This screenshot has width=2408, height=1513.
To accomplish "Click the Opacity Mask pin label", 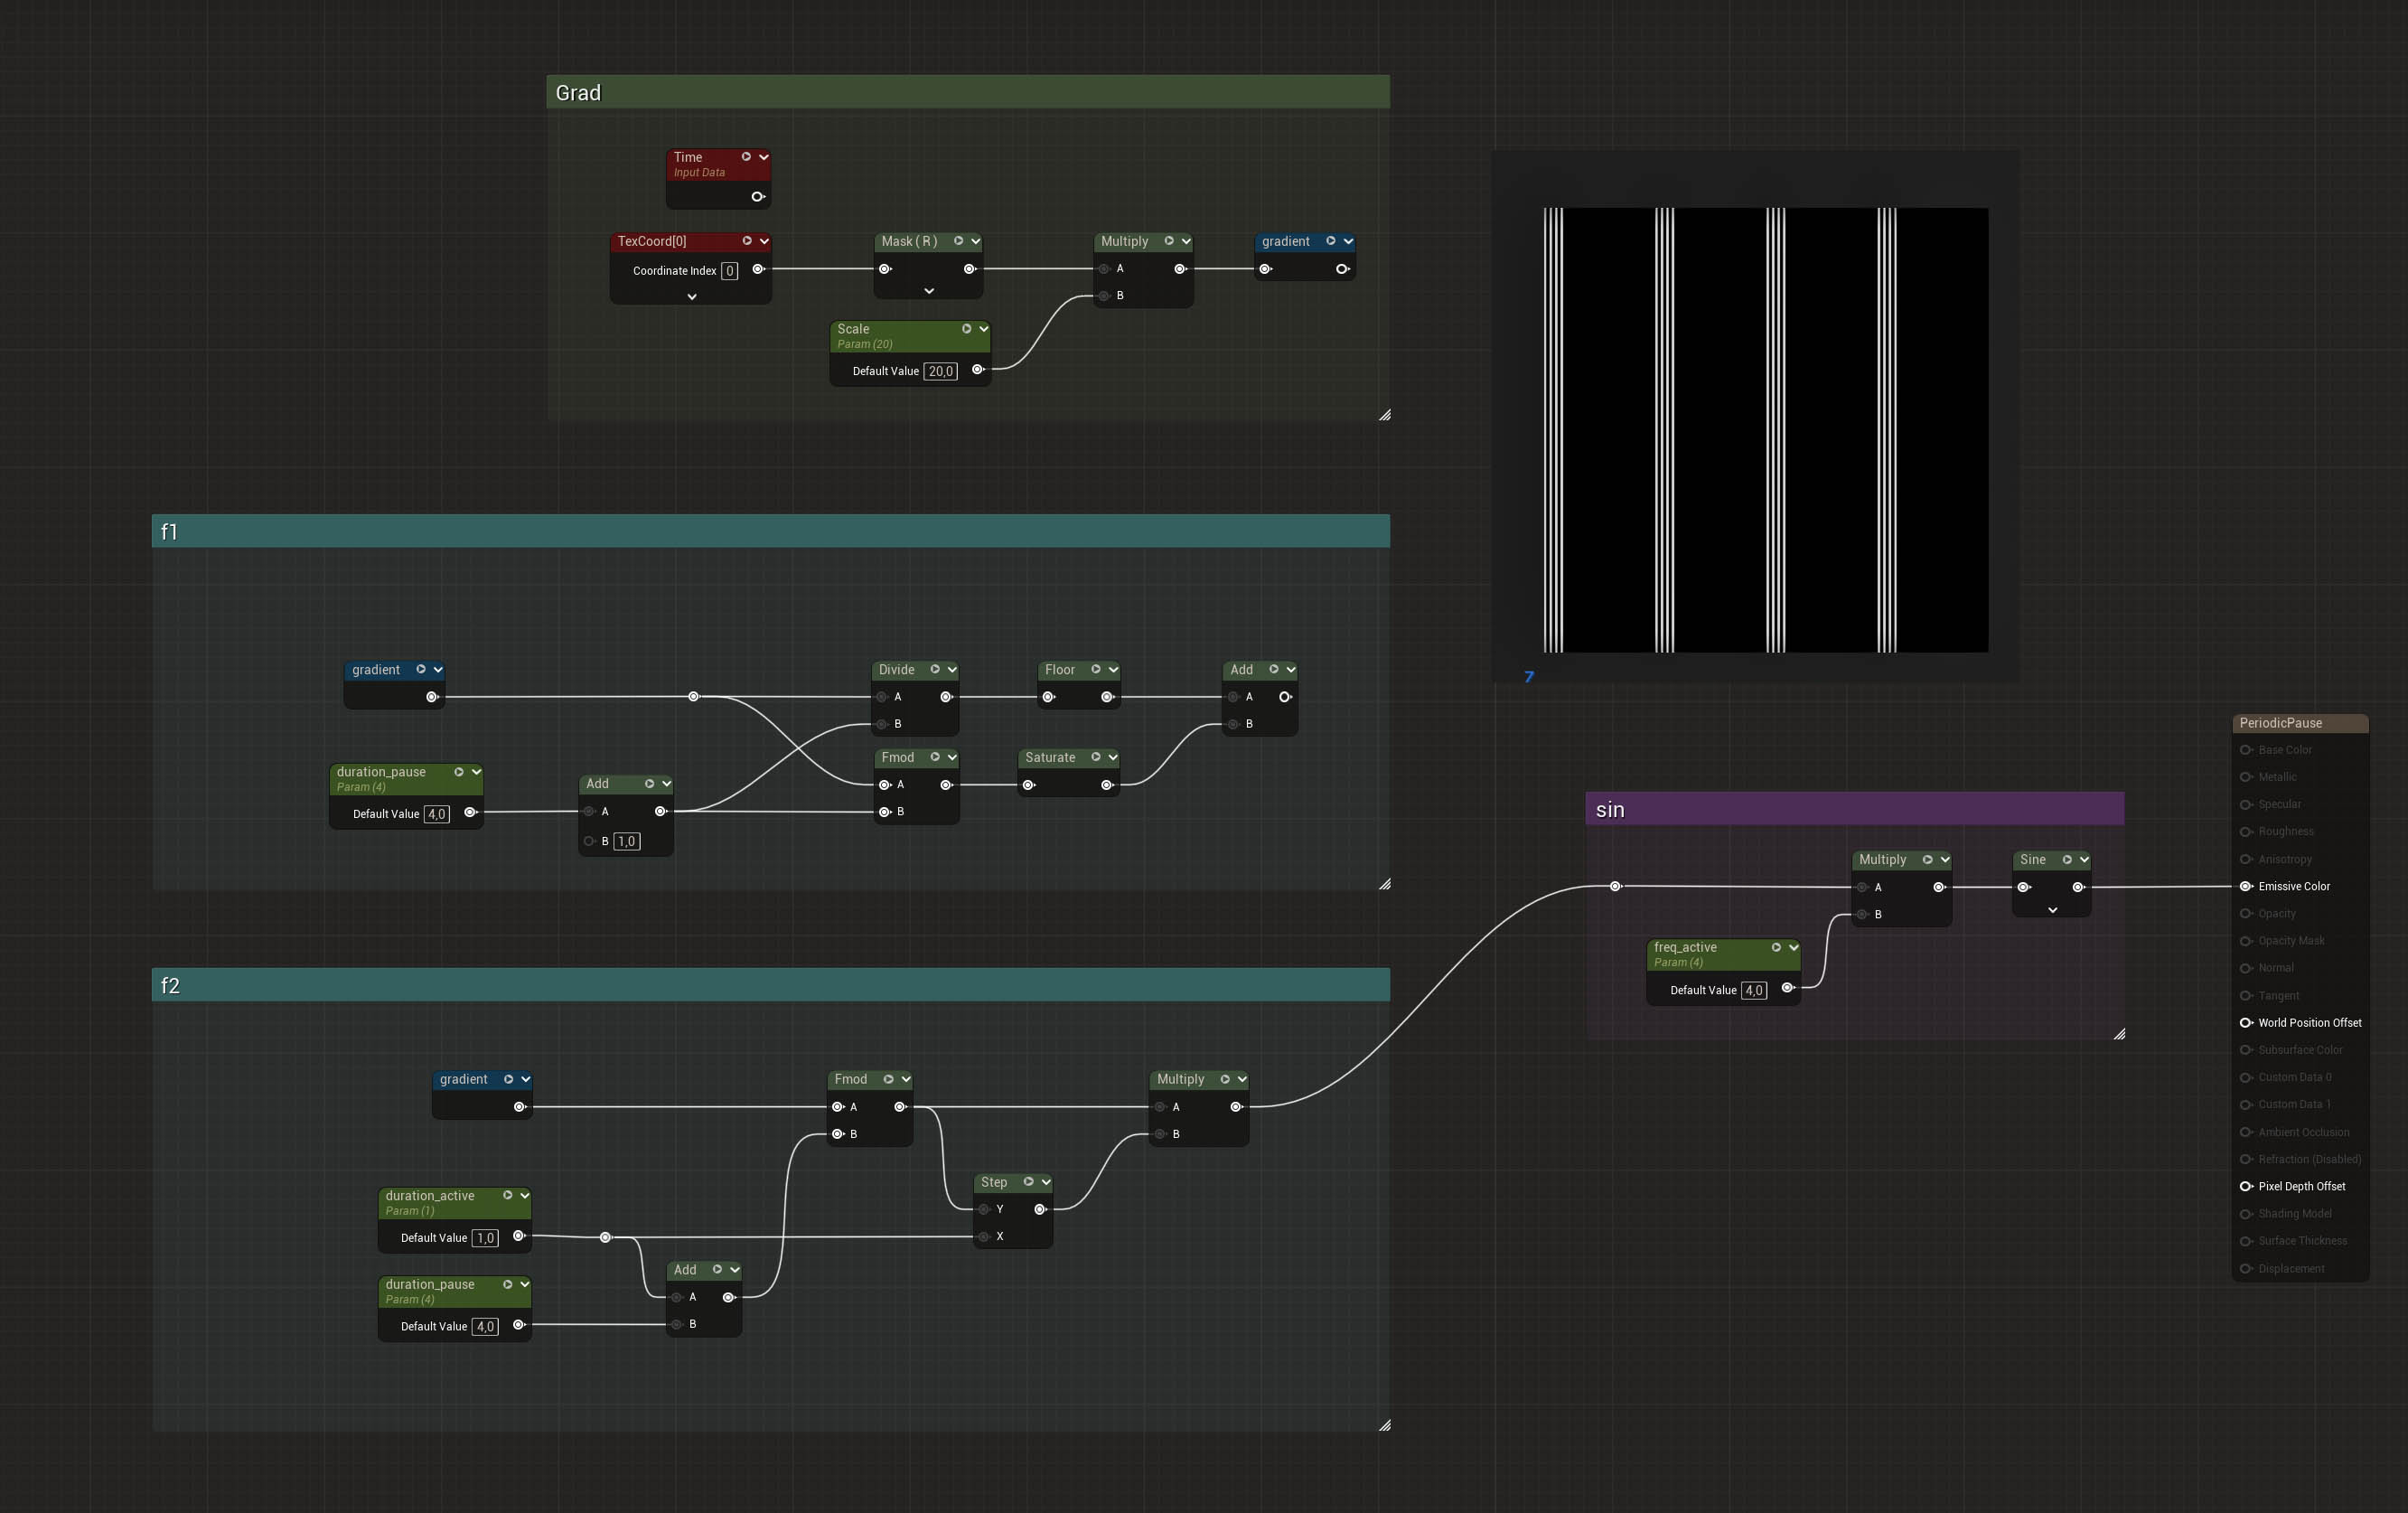I will point(2291,941).
